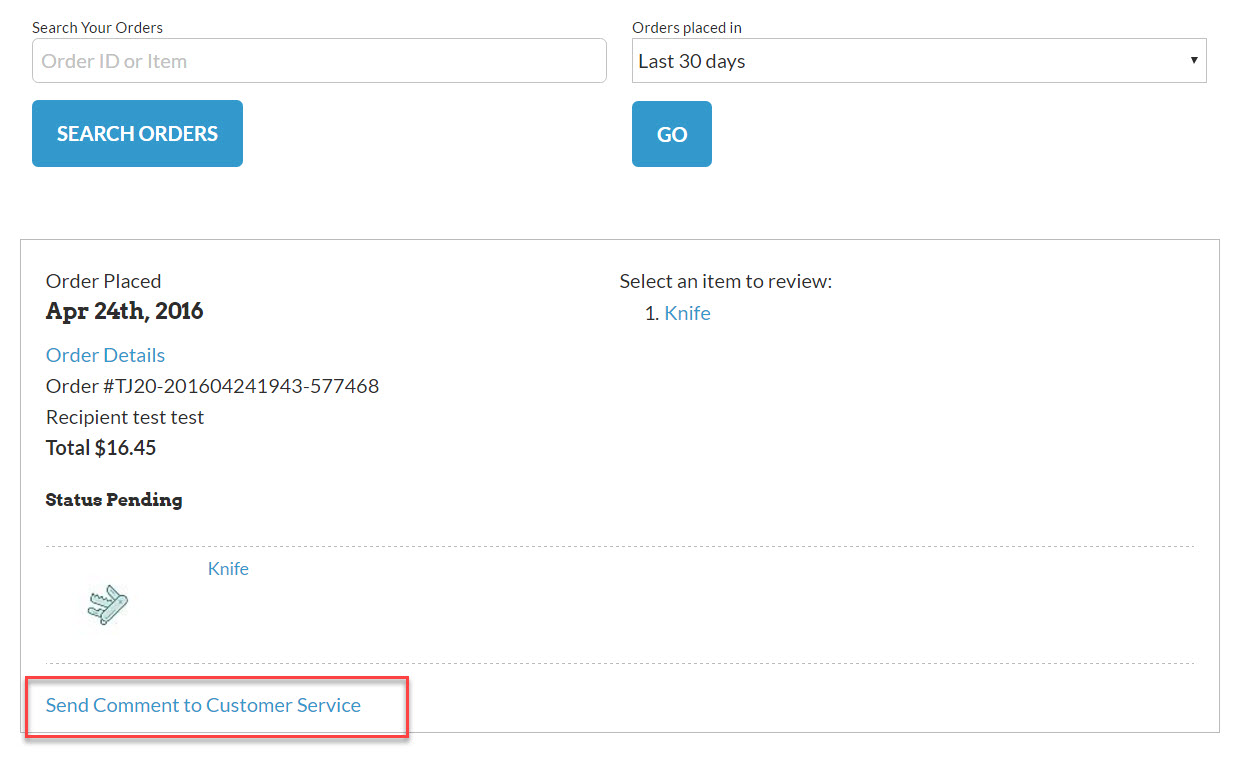Click the GO button
This screenshot has width=1255, height=766.
click(x=672, y=134)
